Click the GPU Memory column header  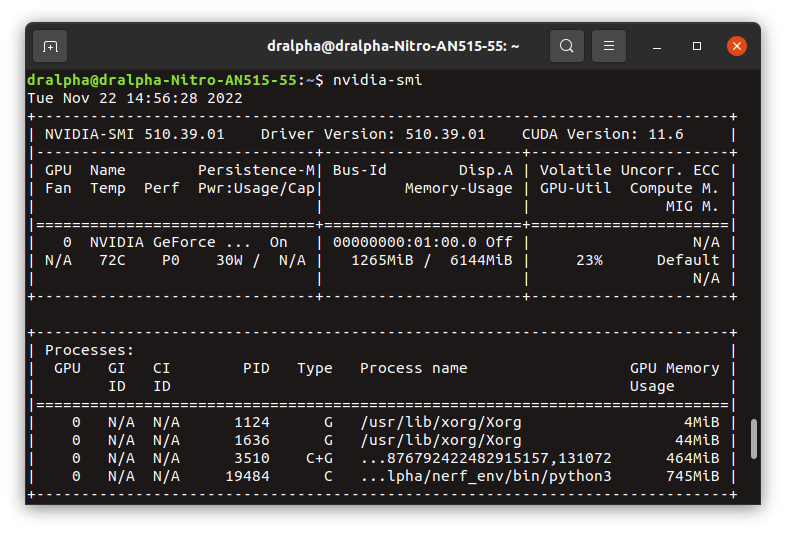(674, 369)
